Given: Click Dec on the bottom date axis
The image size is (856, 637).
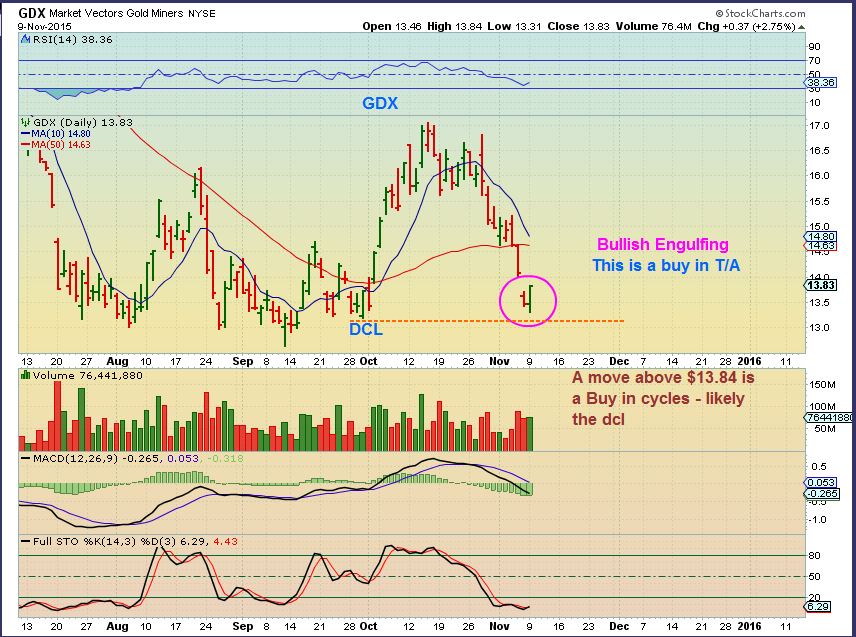Looking at the screenshot, I should [619, 626].
